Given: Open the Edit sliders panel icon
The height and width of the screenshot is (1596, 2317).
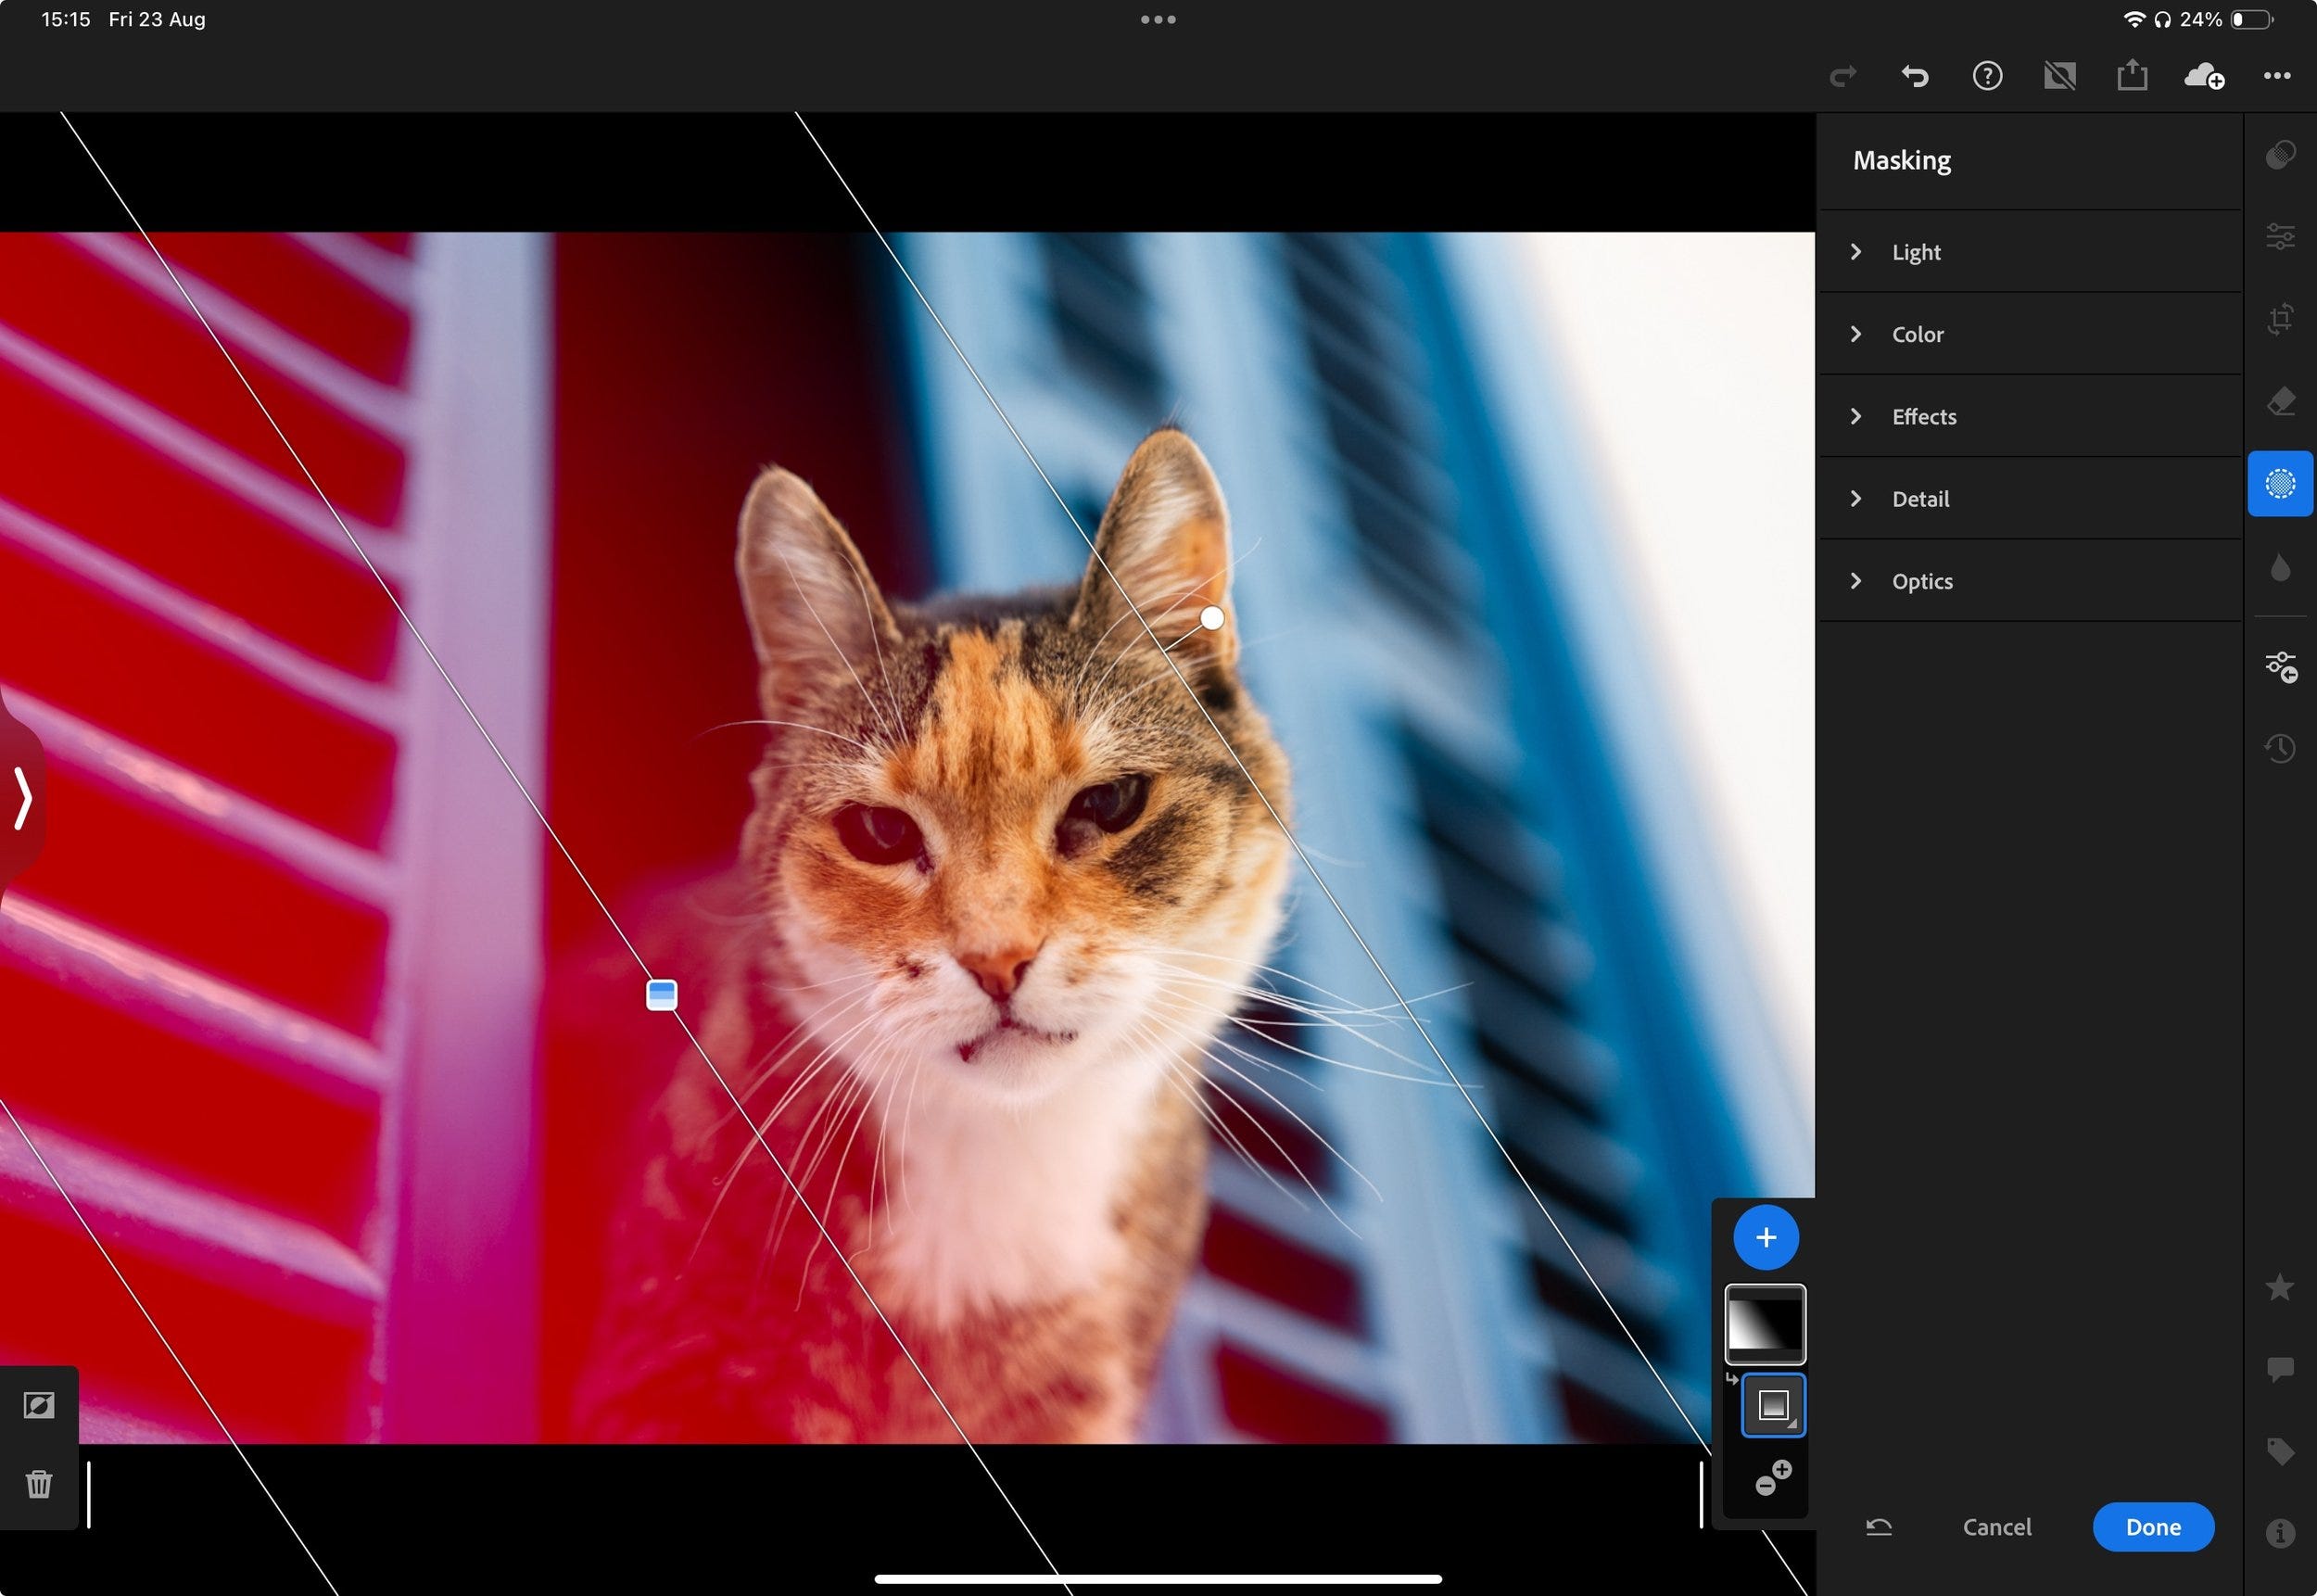Looking at the screenshot, I should pyautogui.click(x=2280, y=237).
